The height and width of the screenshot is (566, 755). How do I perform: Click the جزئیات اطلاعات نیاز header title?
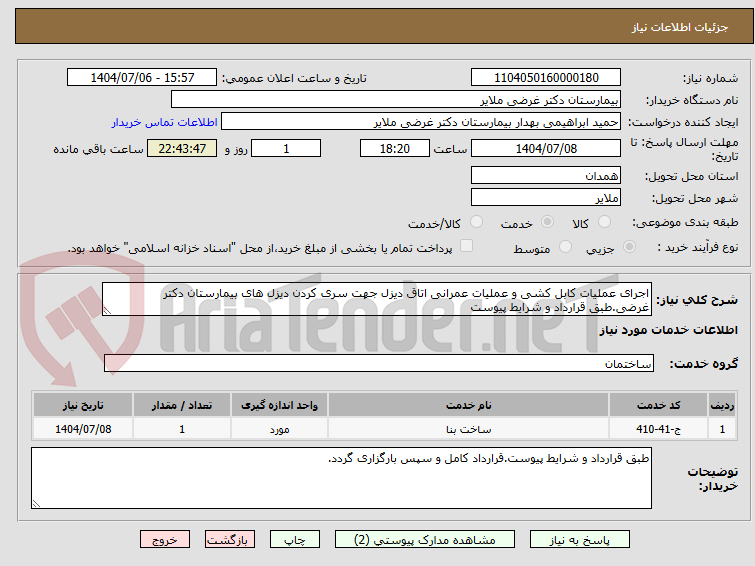click(x=680, y=27)
